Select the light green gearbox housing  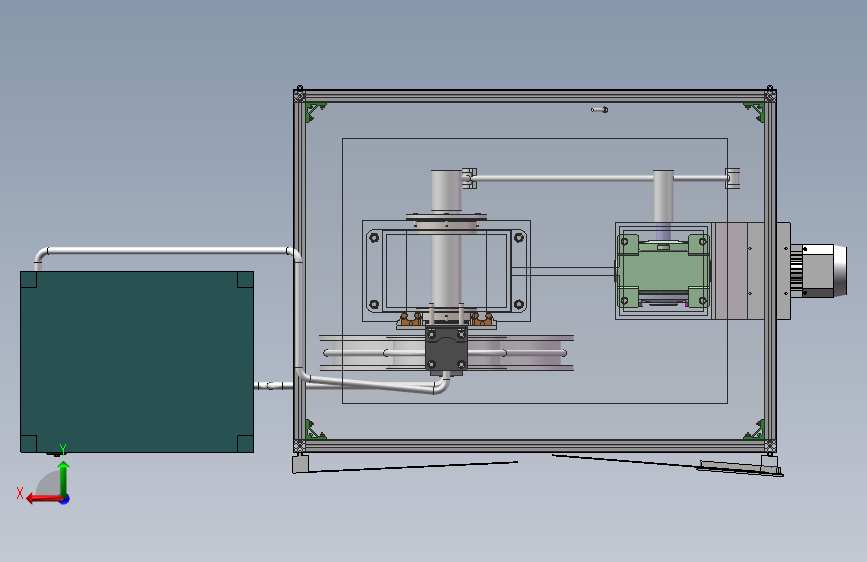coord(663,270)
